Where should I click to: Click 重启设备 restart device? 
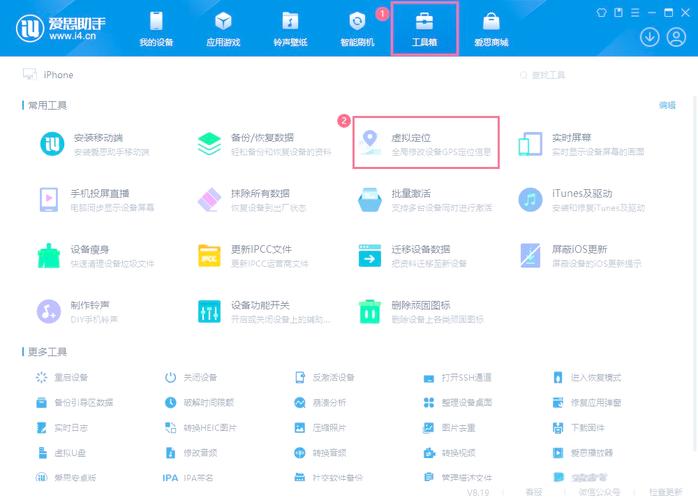[x=61, y=377]
